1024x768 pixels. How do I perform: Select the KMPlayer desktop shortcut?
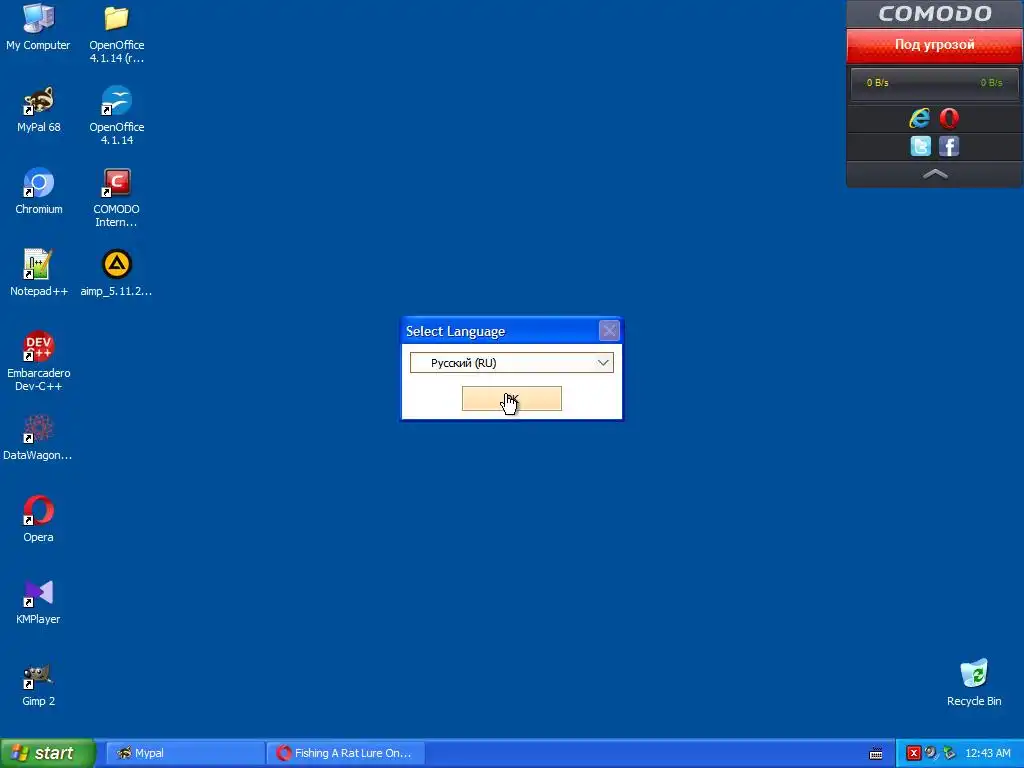39,601
